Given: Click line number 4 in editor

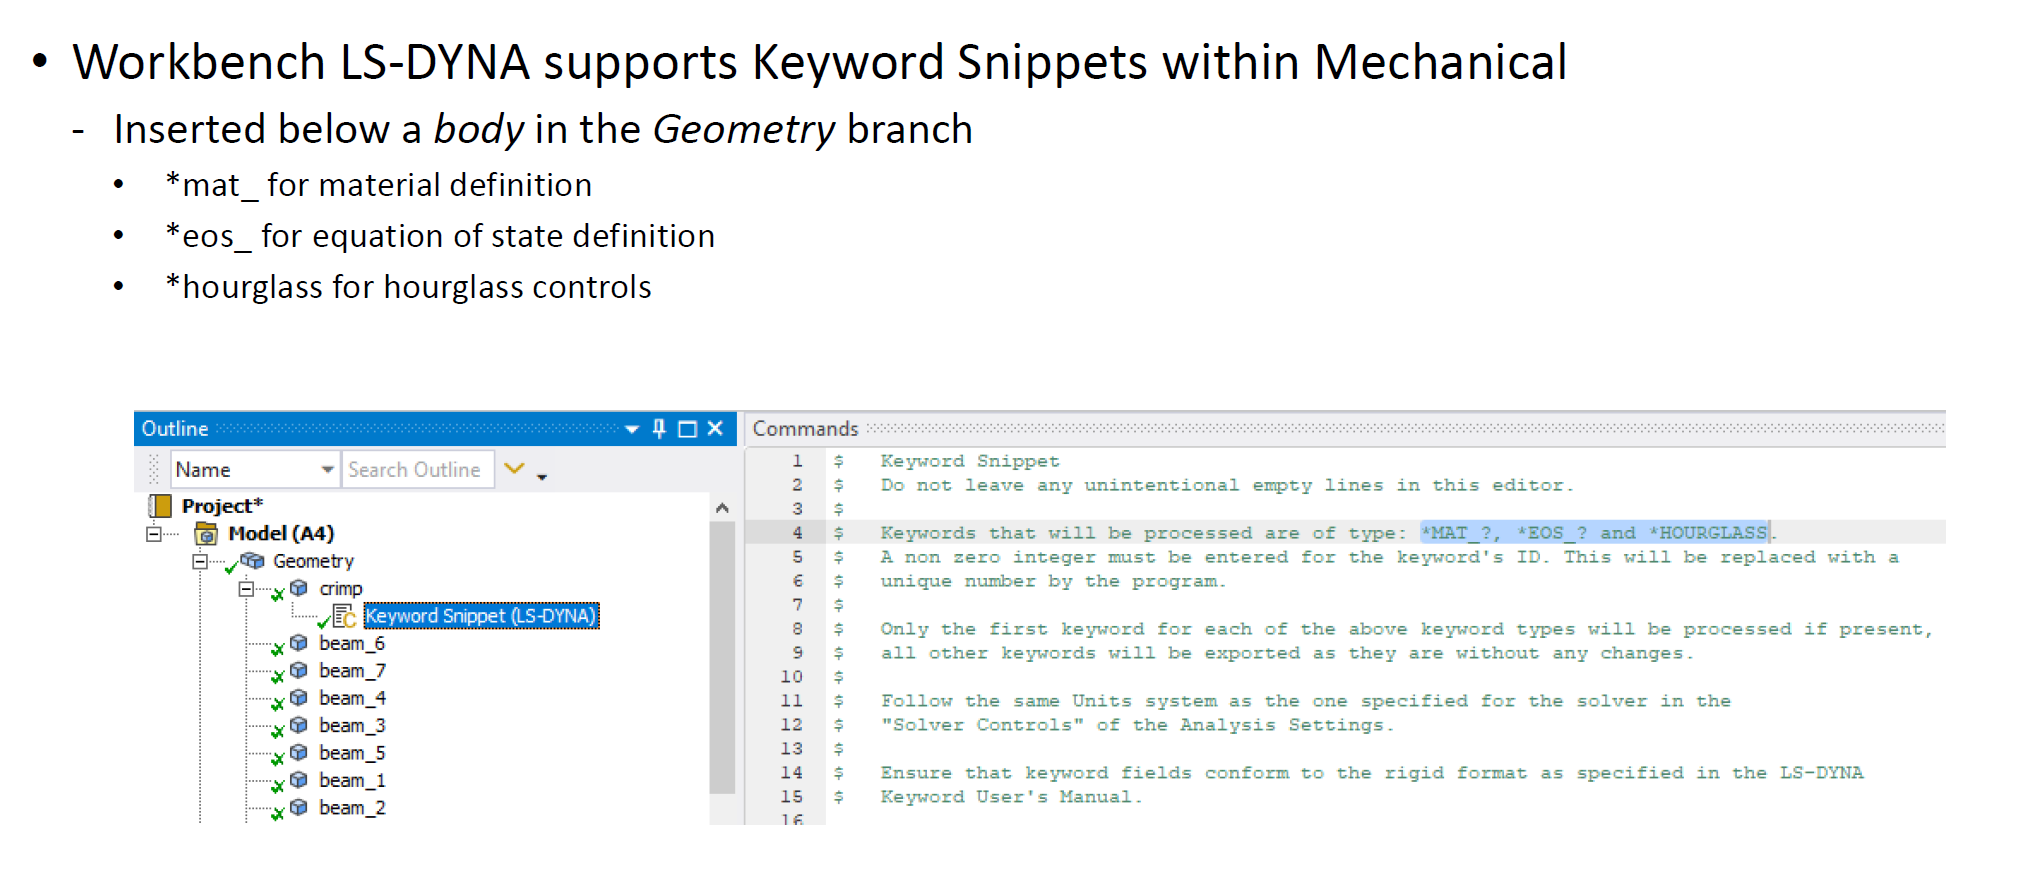Looking at the screenshot, I should [x=797, y=533].
